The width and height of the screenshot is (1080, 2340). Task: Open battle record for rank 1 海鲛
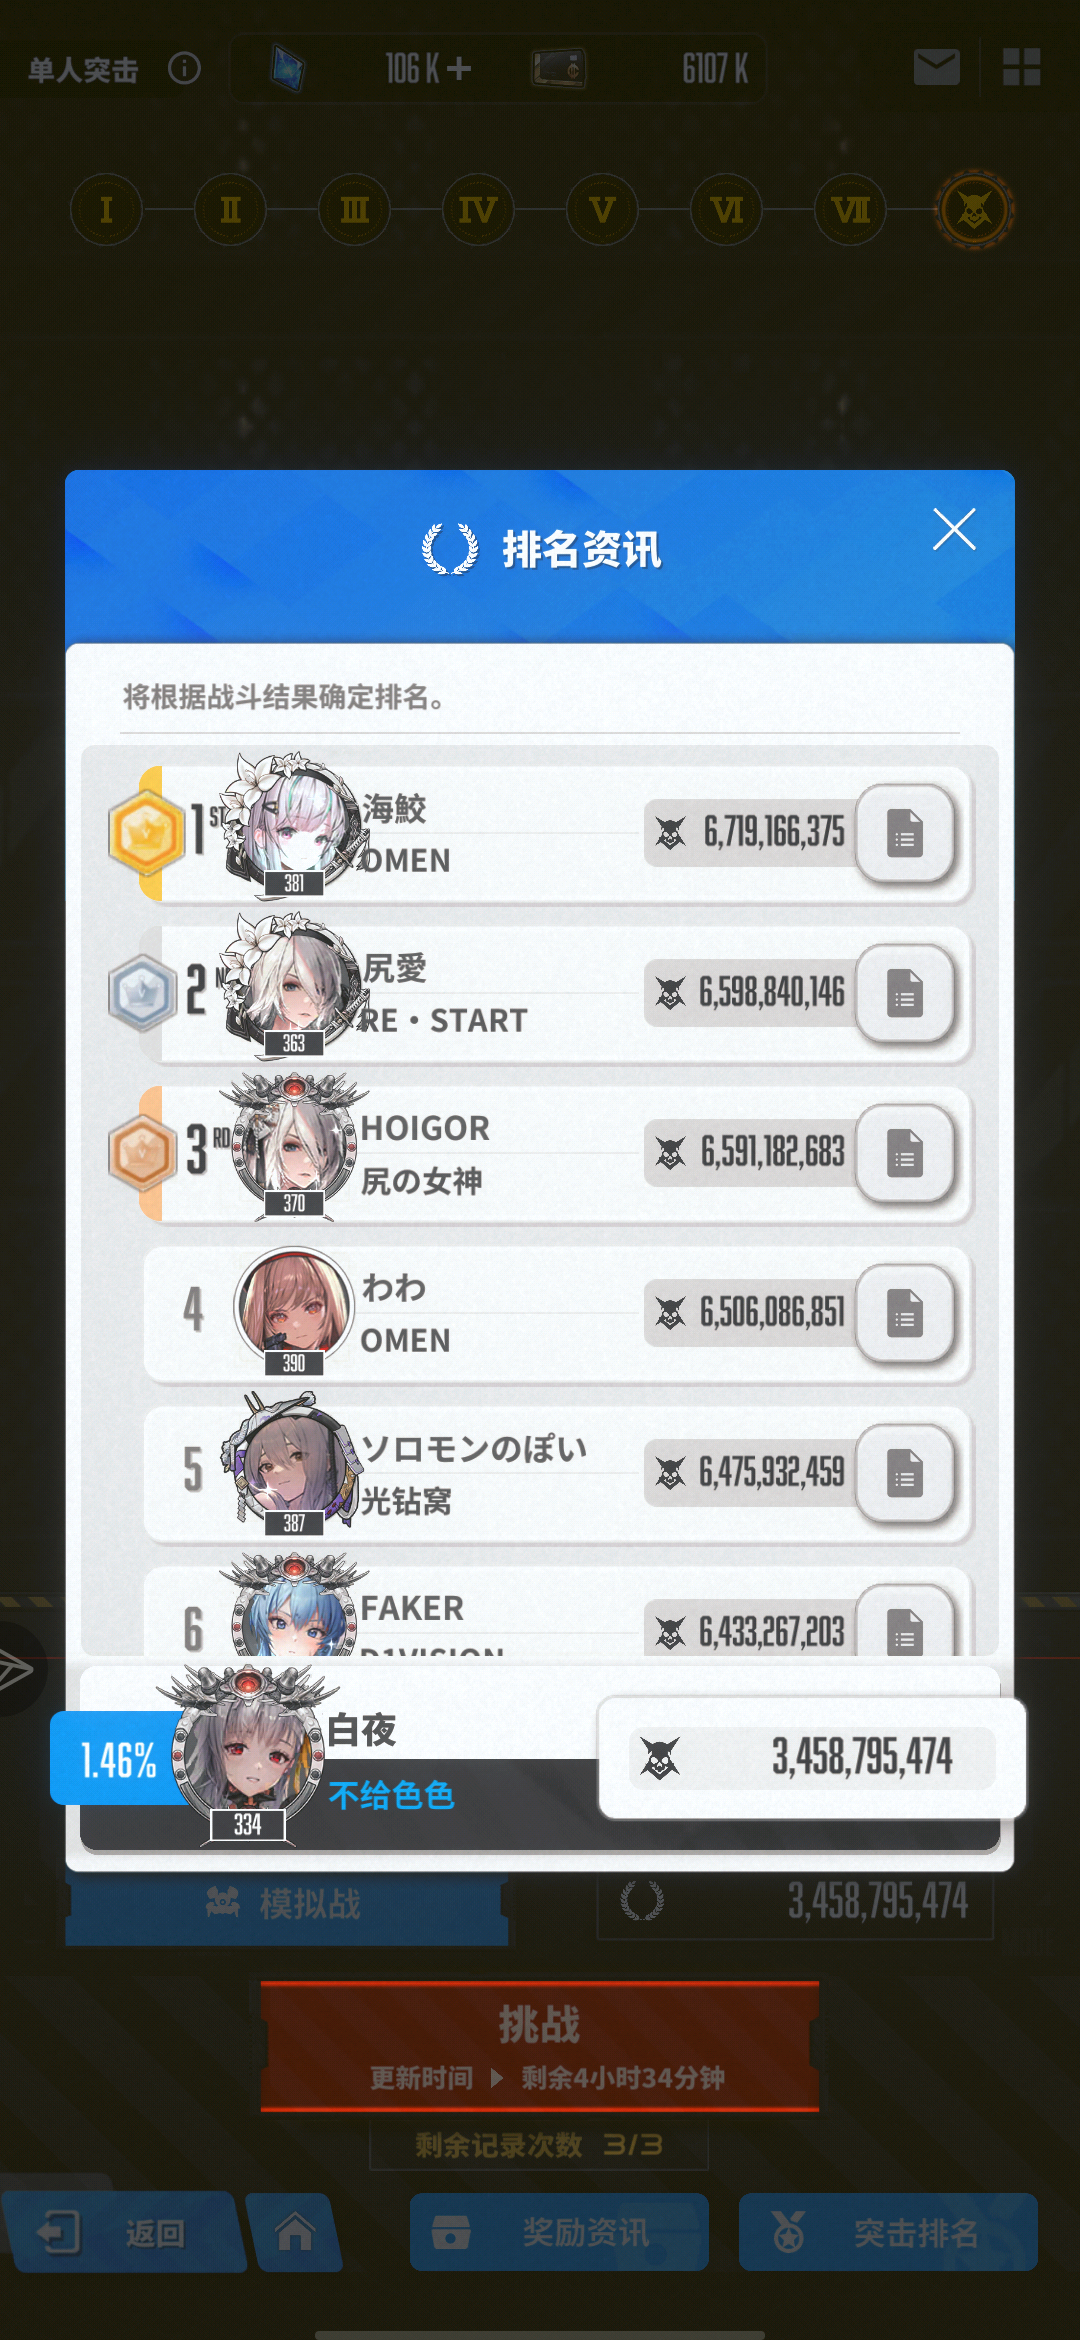pos(905,833)
